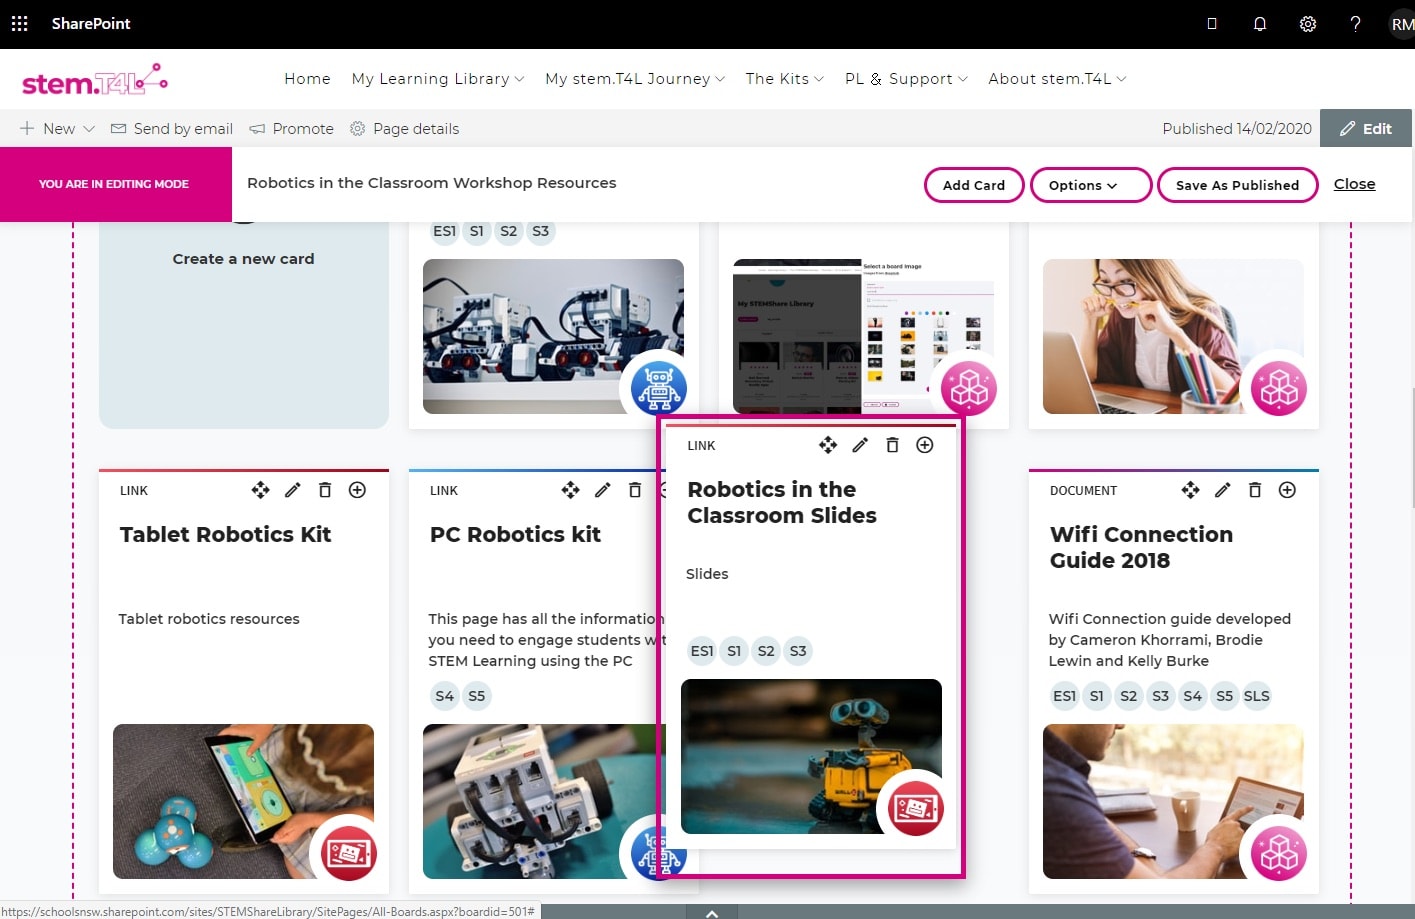
Task: Click the Save As Published button
Action: point(1237,185)
